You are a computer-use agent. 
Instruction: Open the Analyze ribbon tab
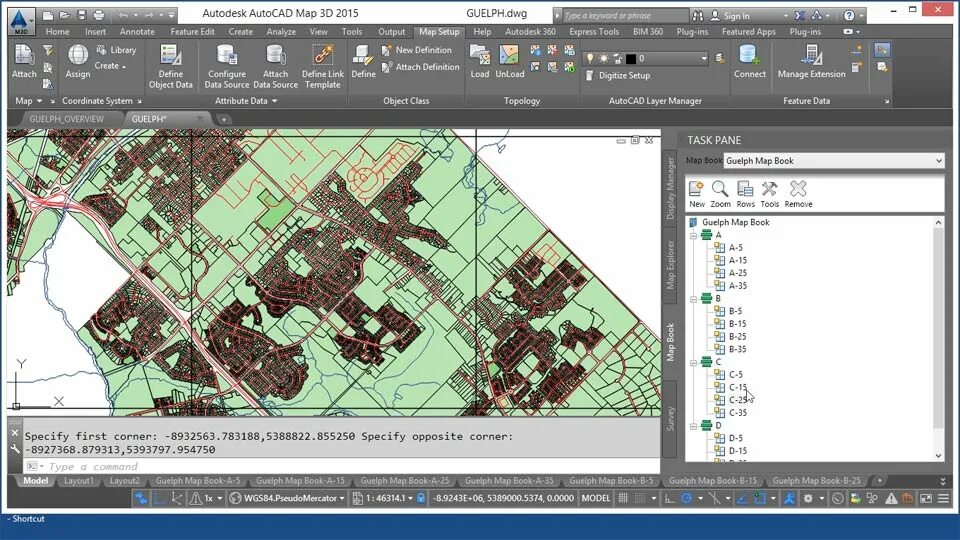[281, 32]
